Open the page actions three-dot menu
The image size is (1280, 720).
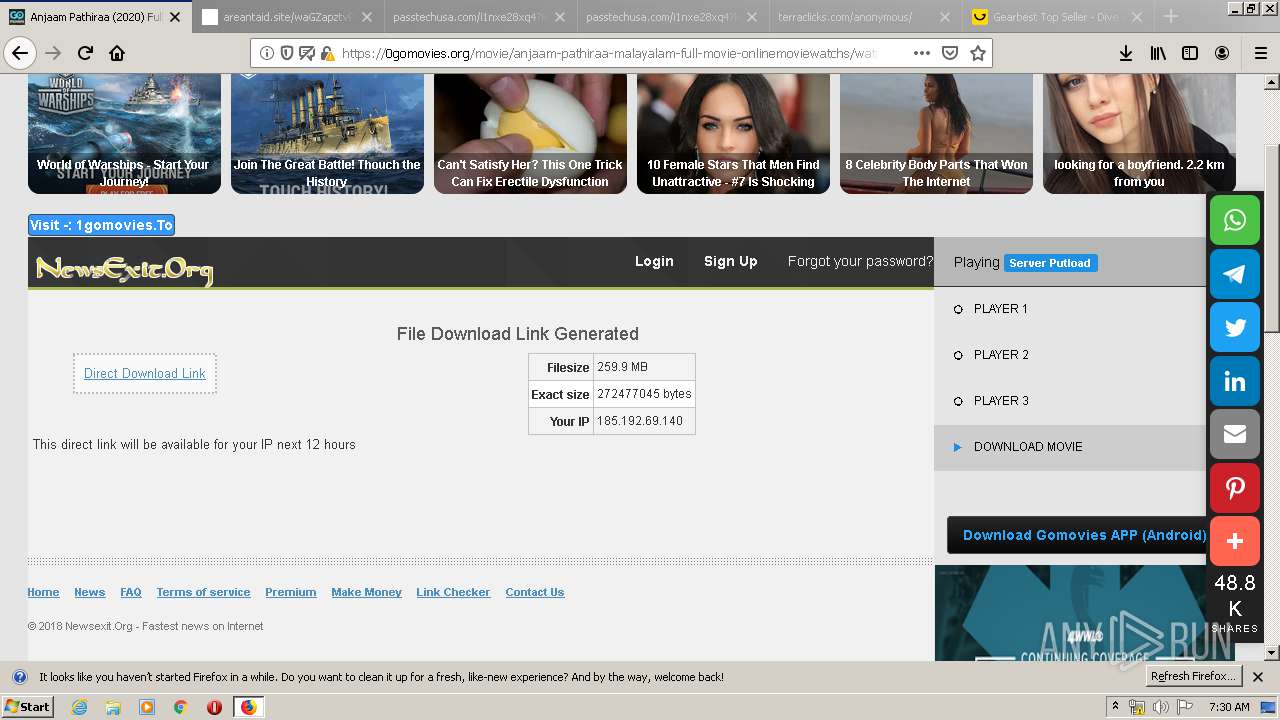point(921,53)
